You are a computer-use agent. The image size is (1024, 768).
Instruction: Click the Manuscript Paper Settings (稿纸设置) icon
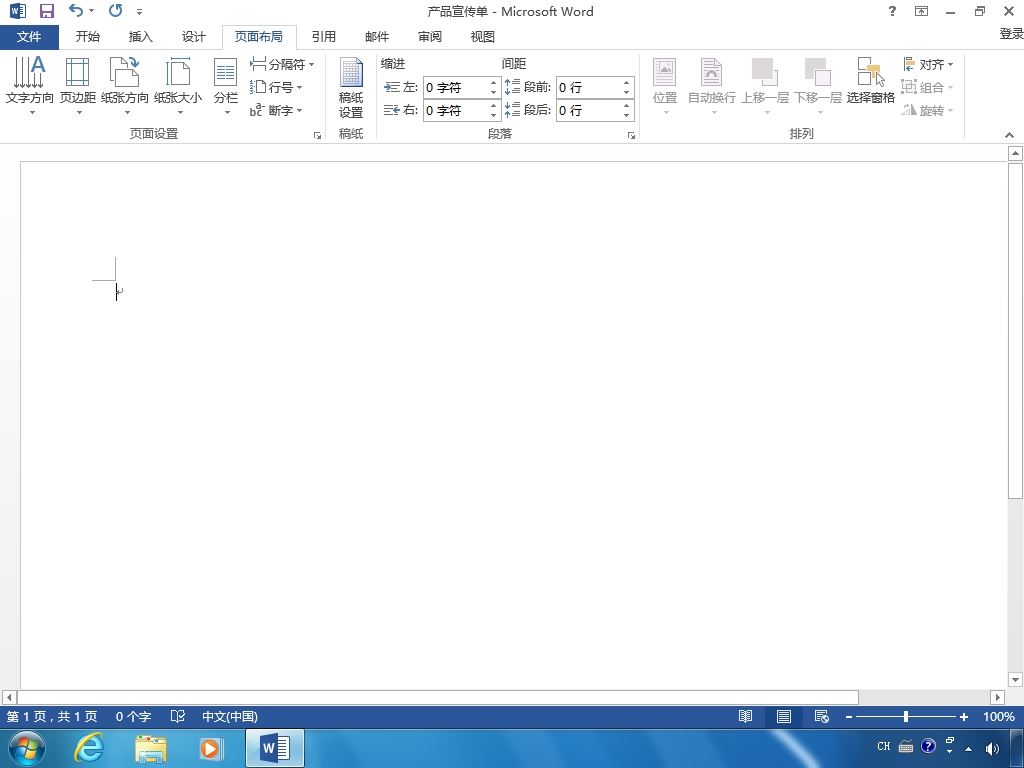pos(351,87)
